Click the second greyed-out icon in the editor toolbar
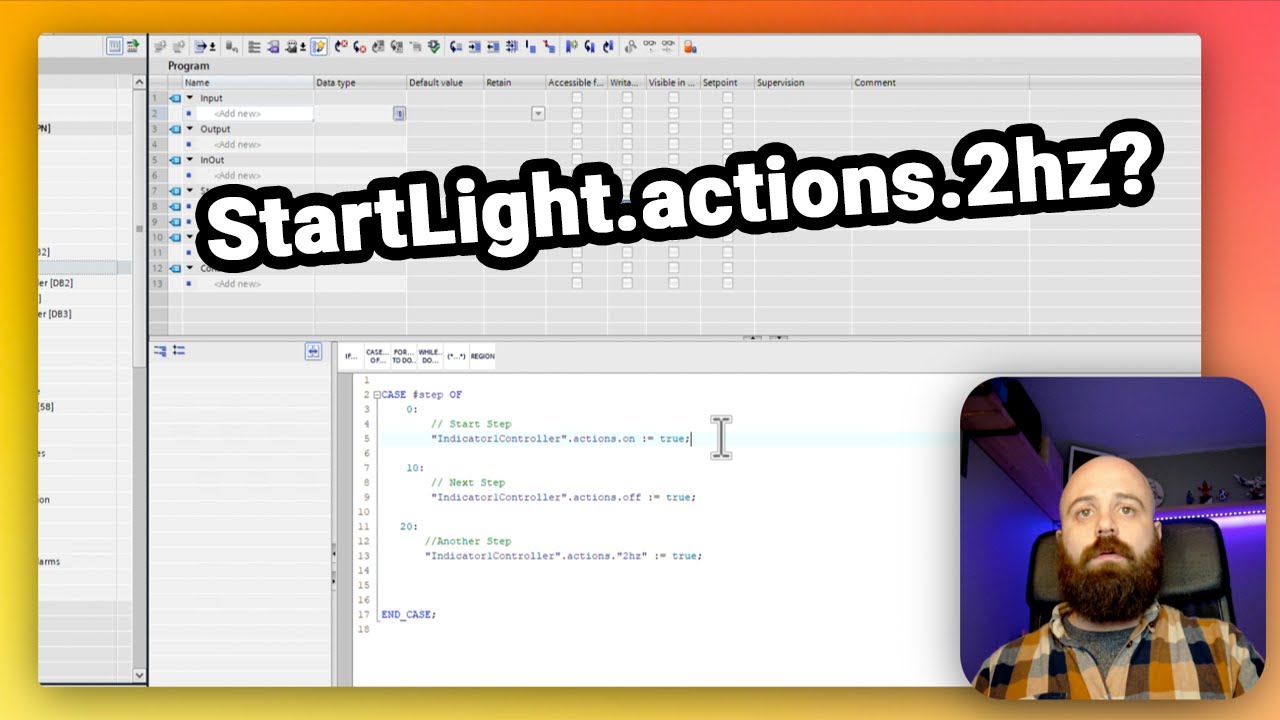Screen dimensions: 1280x720 pyautogui.click(x=179, y=46)
